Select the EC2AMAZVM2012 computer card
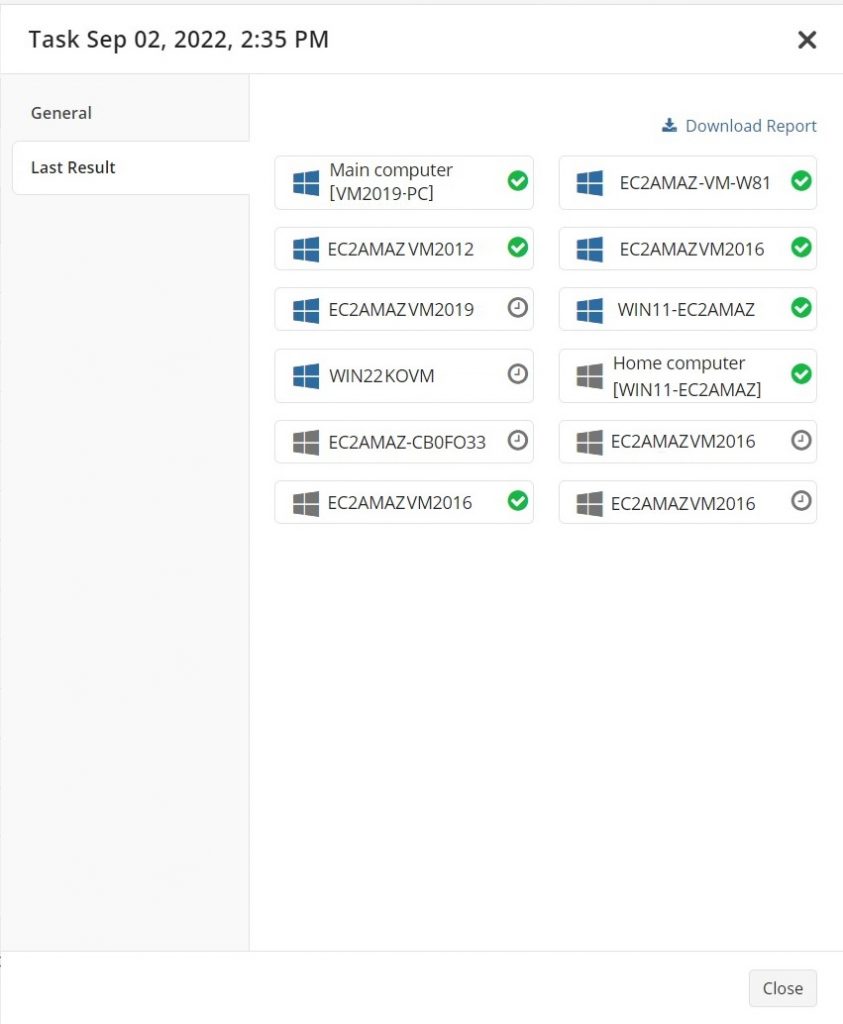The image size is (843, 1024). [x=404, y=248]
